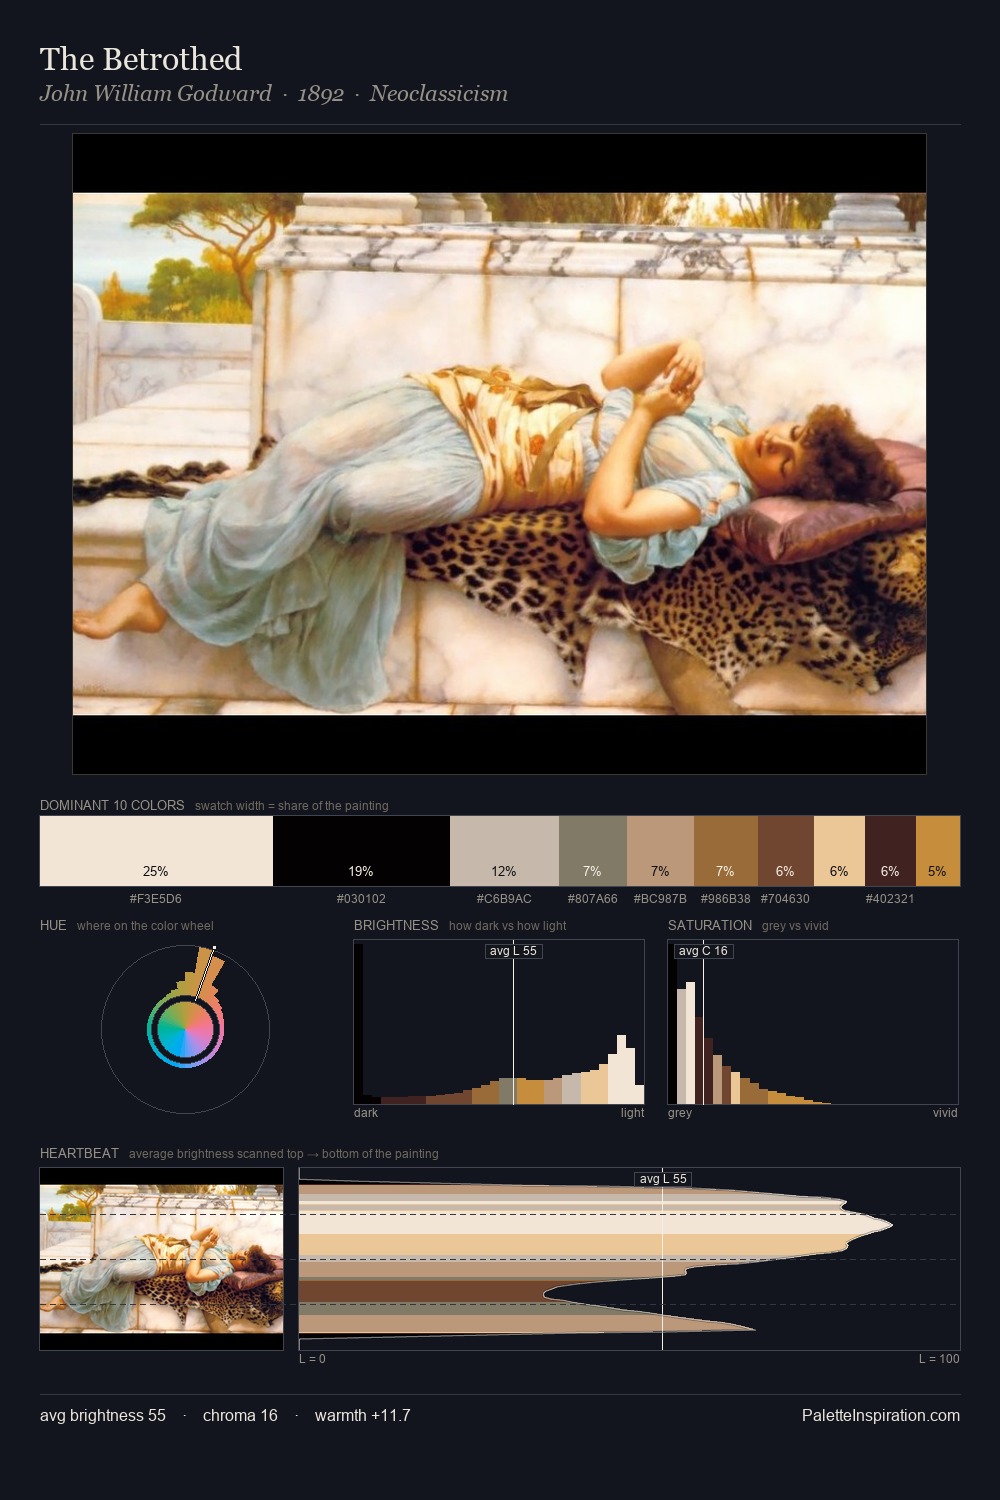Select the #402321 deep maroon swatch
This screenshot has width=1000, height=1500.
tap(890, 851)
